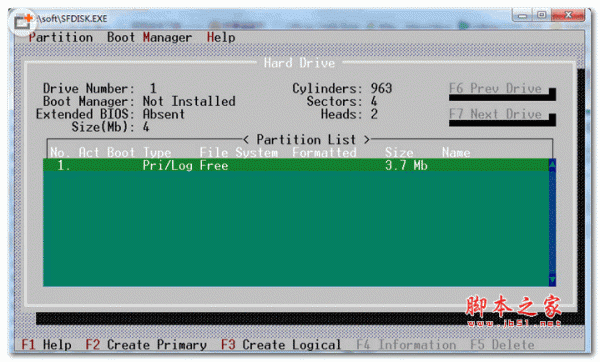Click the 'Formatted' column header
Image resolution: width=600 pixels, height=362 pixels.
[x=324, y=152]
